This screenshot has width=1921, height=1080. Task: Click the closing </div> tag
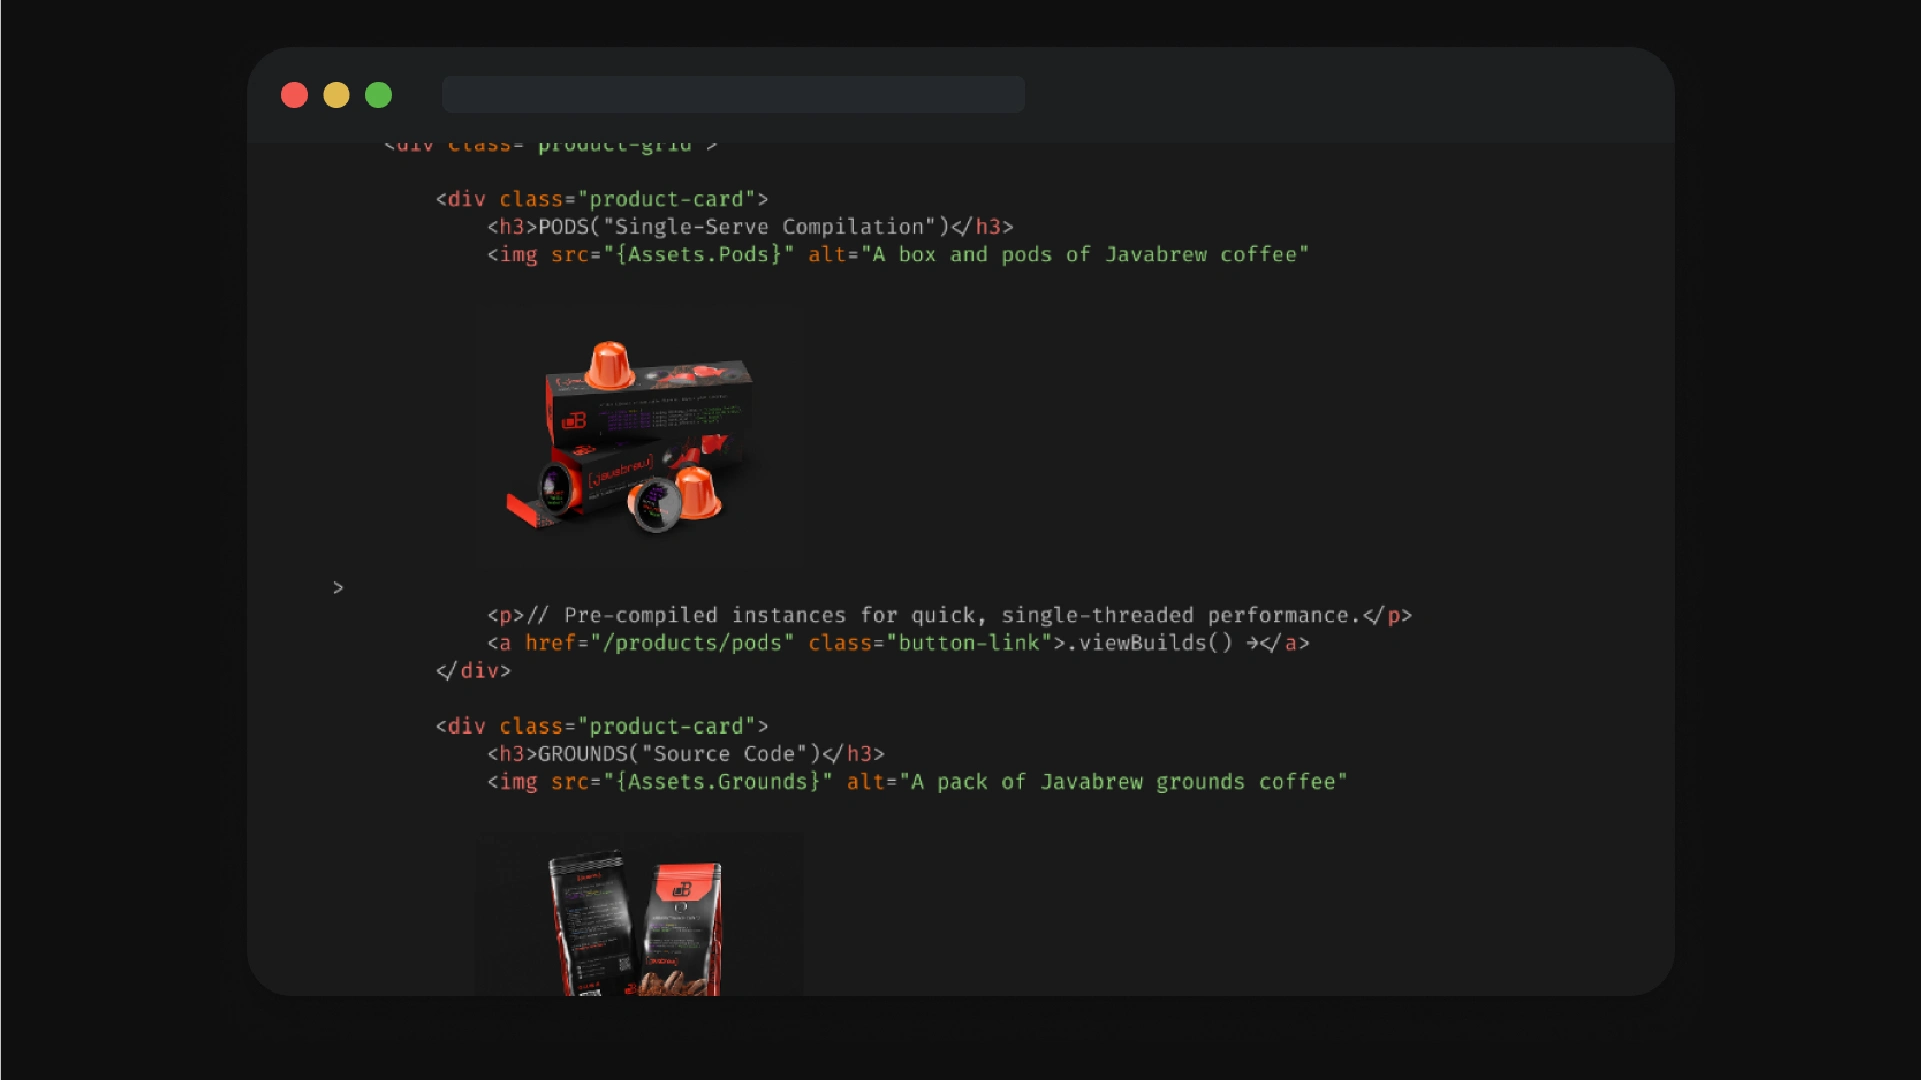click(x=473, y=671)
